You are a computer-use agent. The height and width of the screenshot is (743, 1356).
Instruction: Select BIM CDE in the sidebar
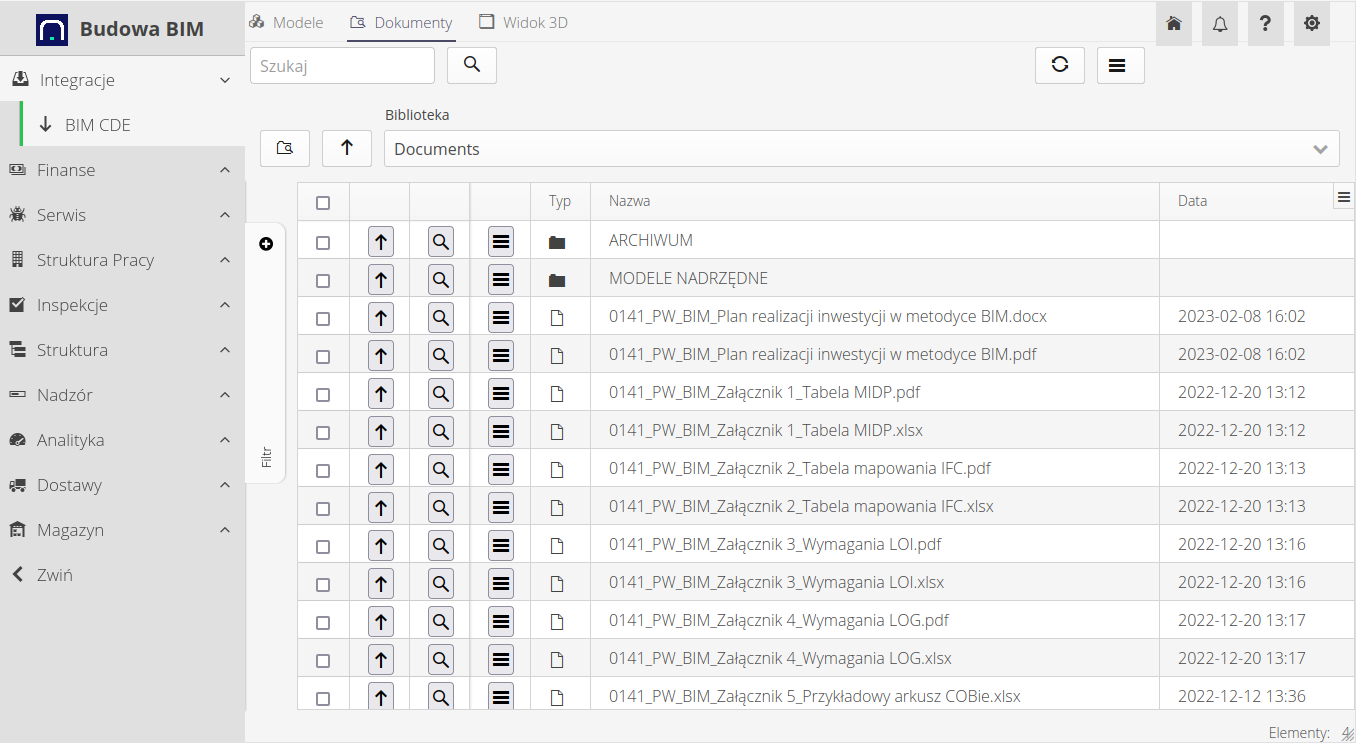[97, 125]
